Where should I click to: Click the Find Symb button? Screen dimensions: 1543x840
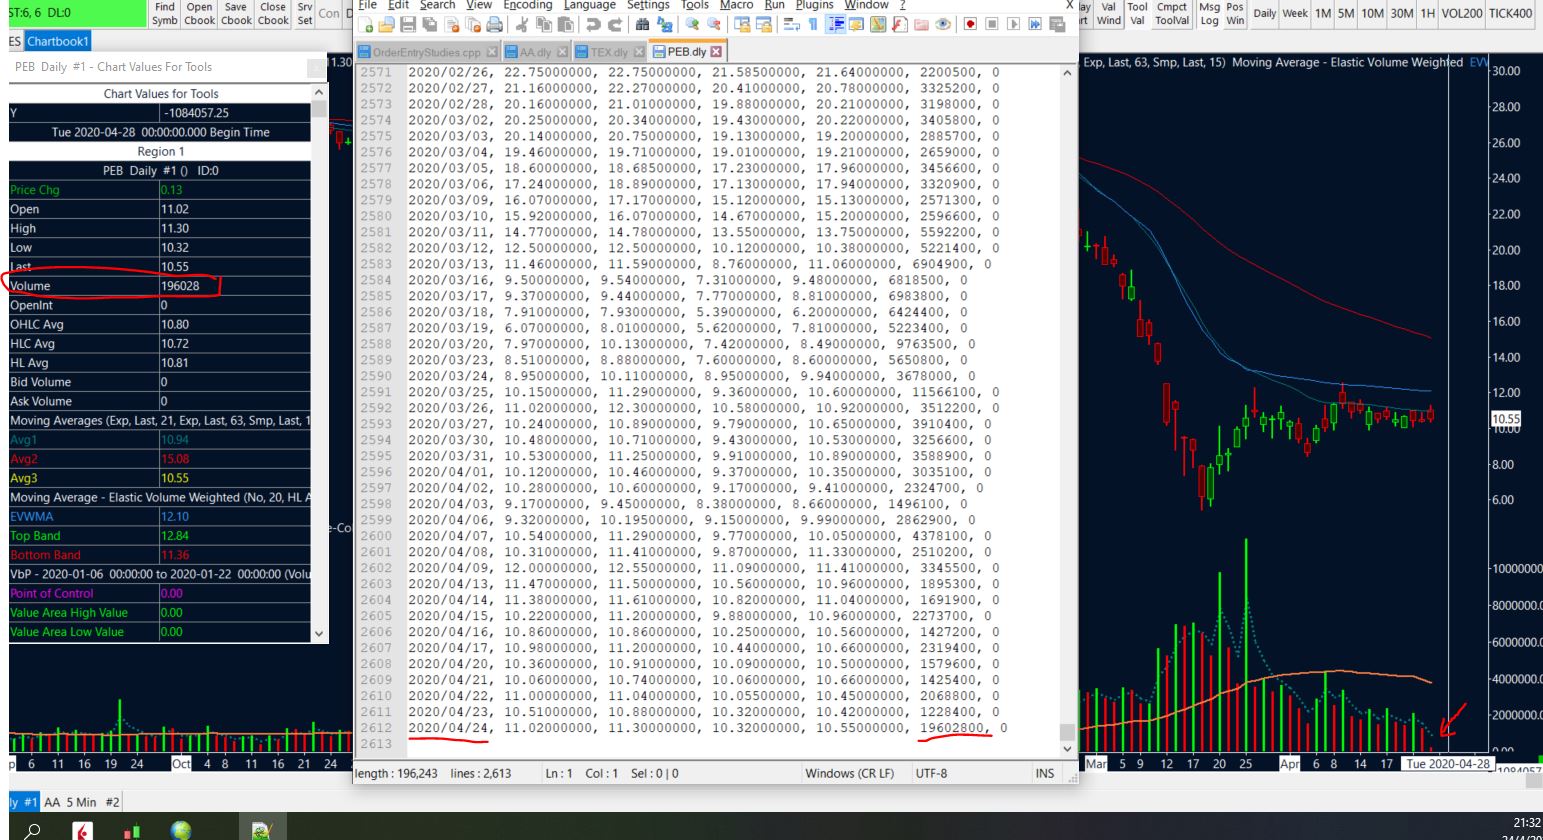tap(165, 13)
